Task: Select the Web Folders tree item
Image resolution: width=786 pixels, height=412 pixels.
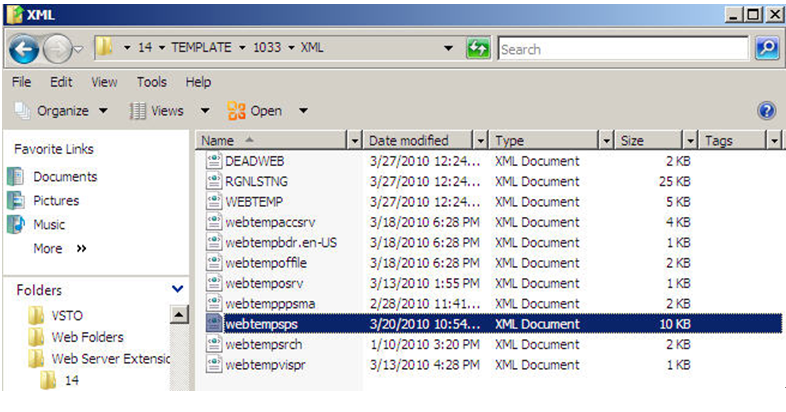Action: click(86, 337)
